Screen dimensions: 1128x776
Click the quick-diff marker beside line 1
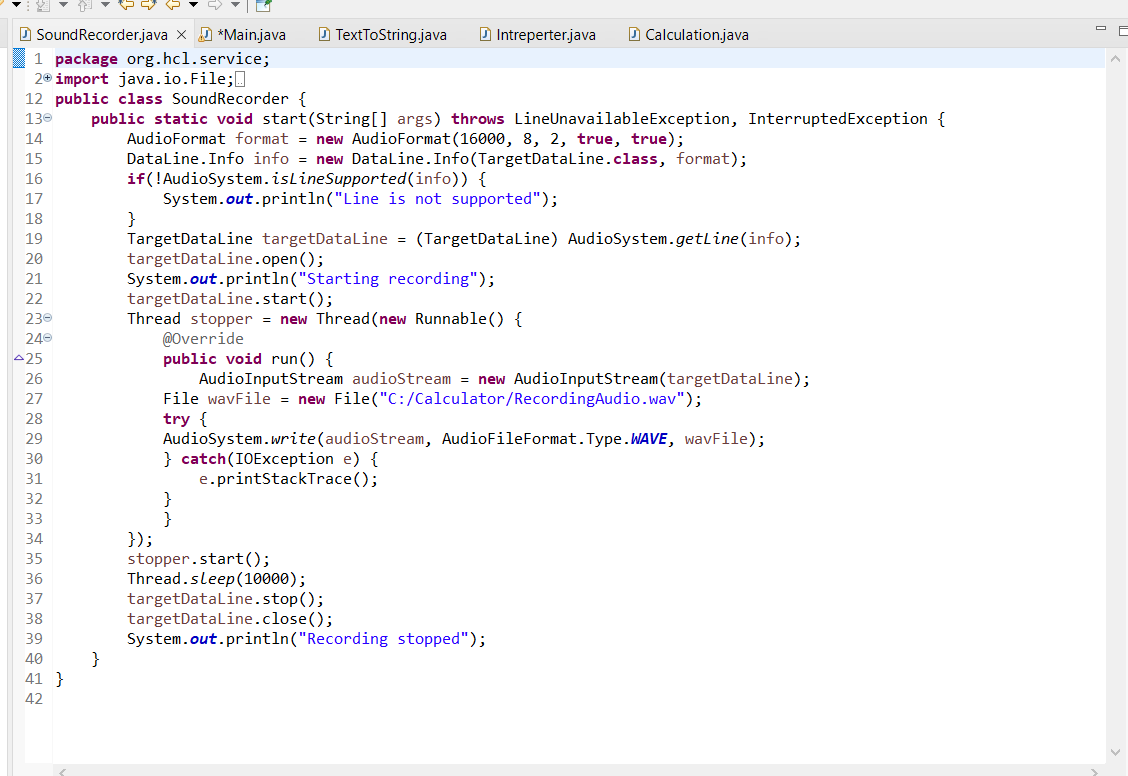click(19, 58)
